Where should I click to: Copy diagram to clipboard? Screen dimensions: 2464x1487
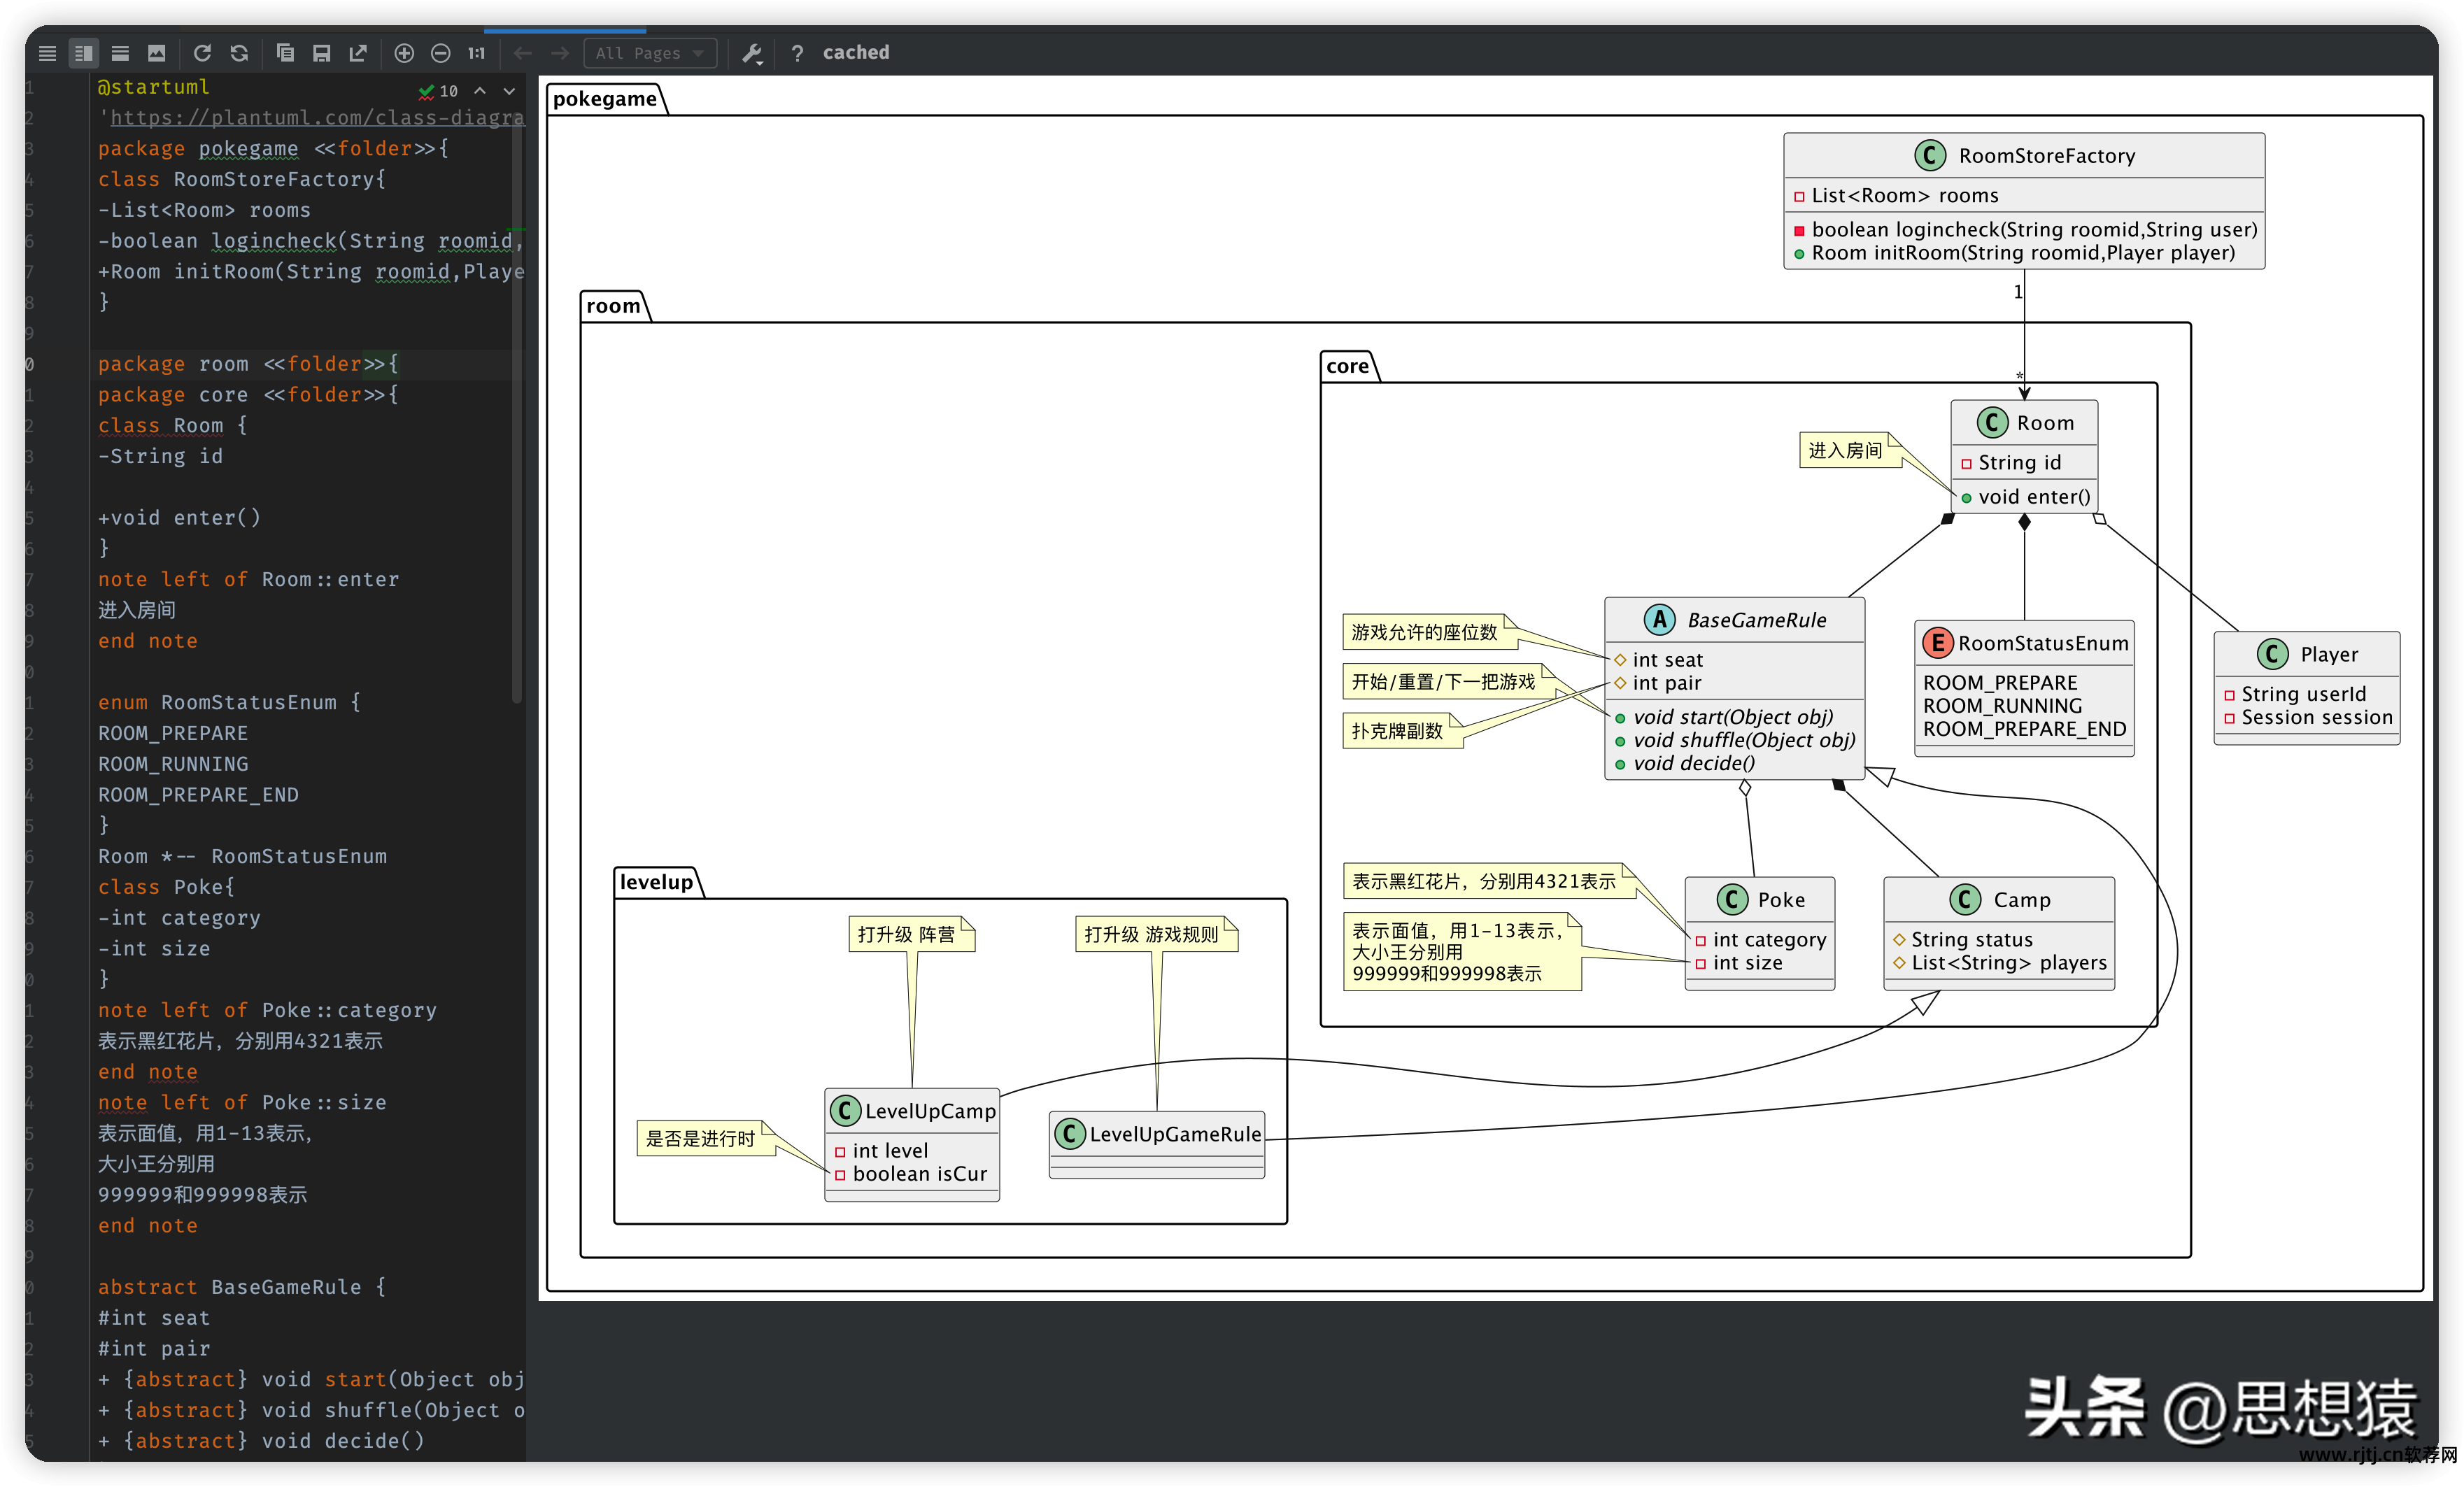coord(285,53)
